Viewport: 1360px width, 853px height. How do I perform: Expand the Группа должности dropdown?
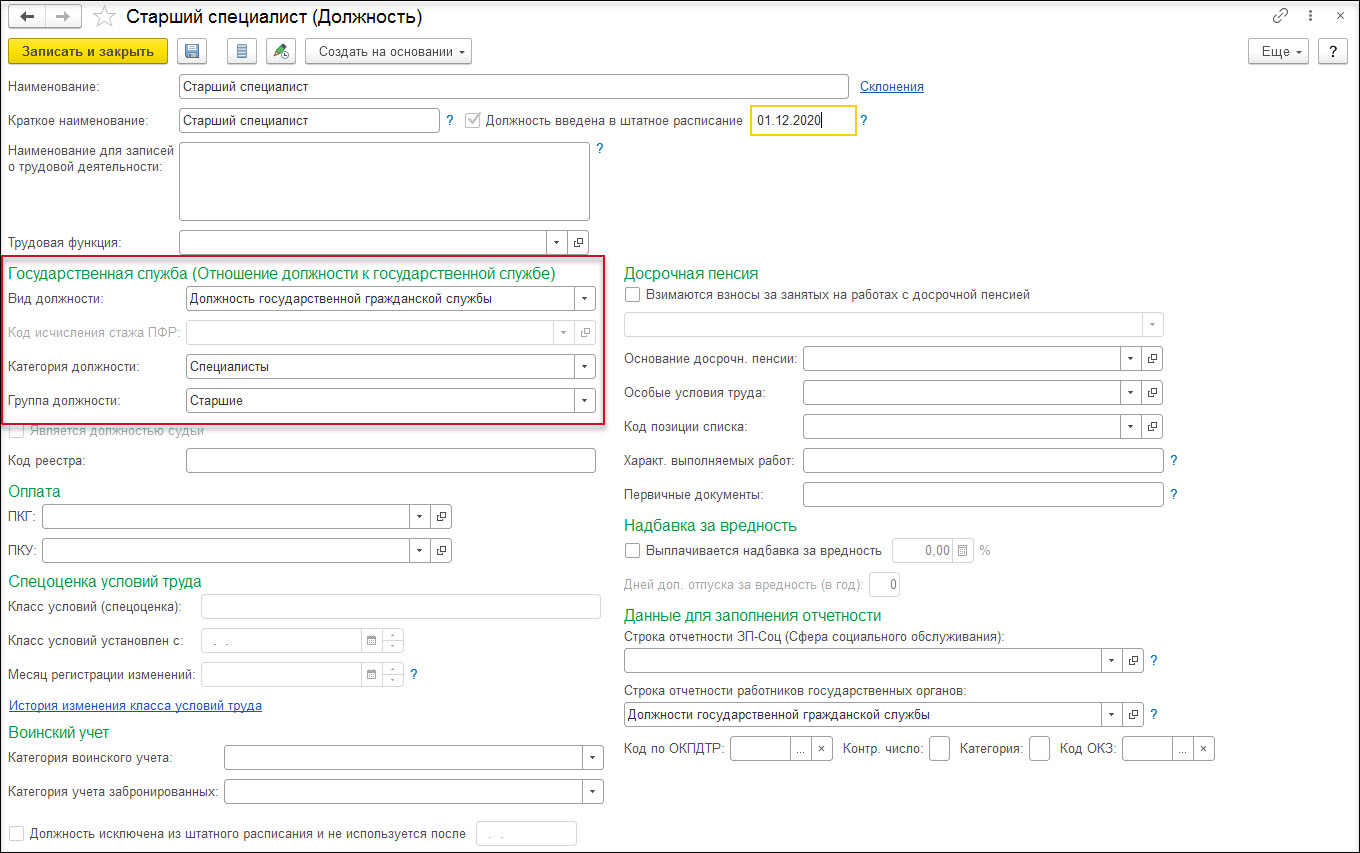(585, 400)
